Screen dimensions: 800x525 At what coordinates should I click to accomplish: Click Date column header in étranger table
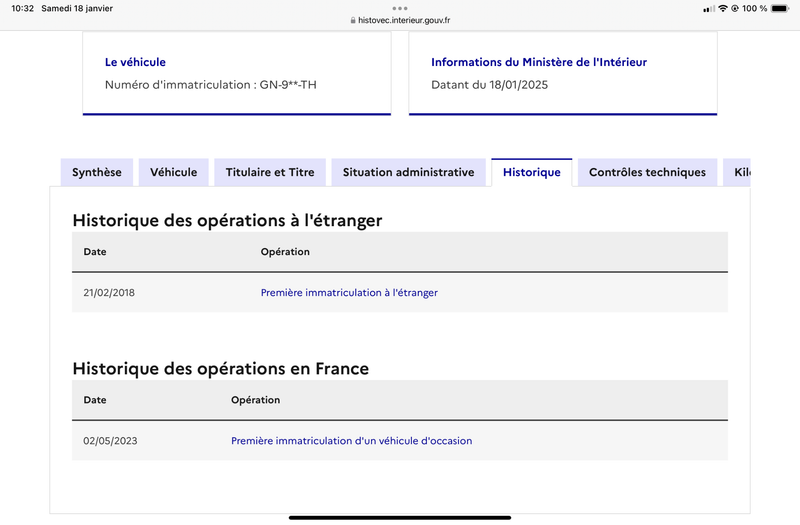point(95,252)
